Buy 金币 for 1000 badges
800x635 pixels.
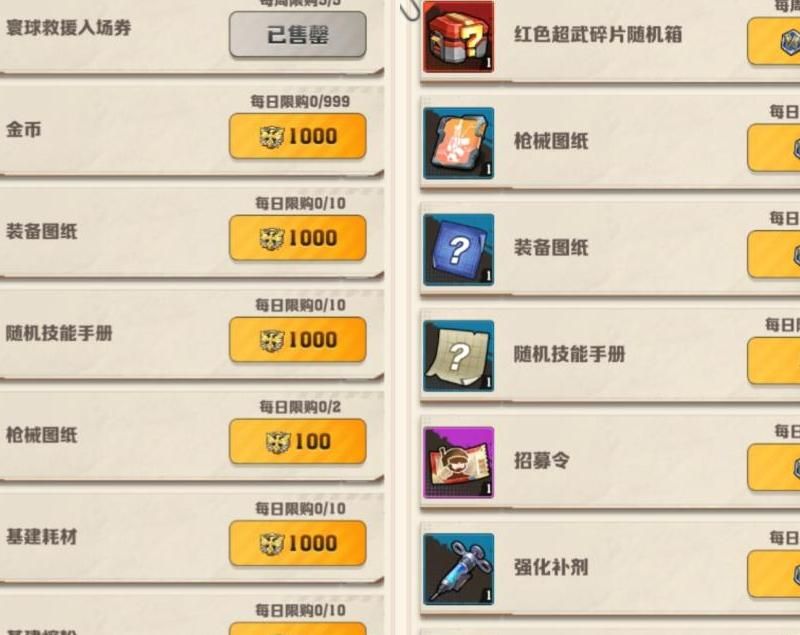(x=297, y=136)
